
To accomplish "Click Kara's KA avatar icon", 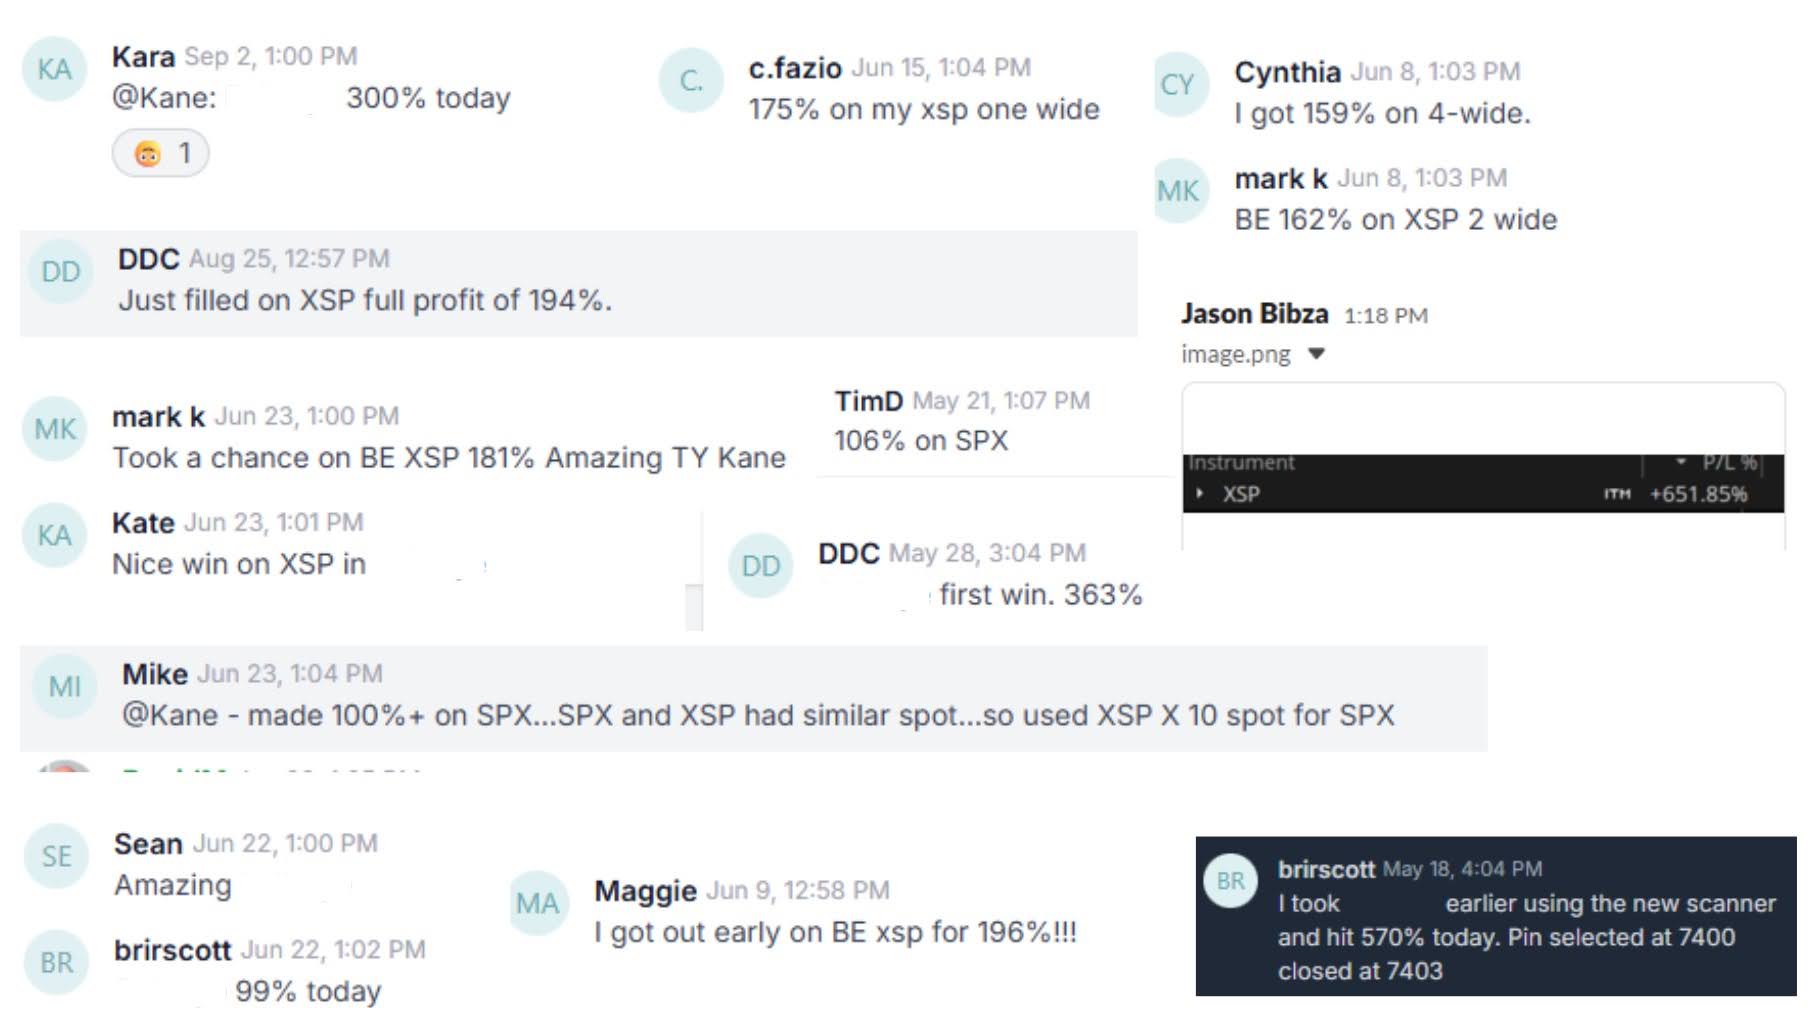I will point(54,69).
